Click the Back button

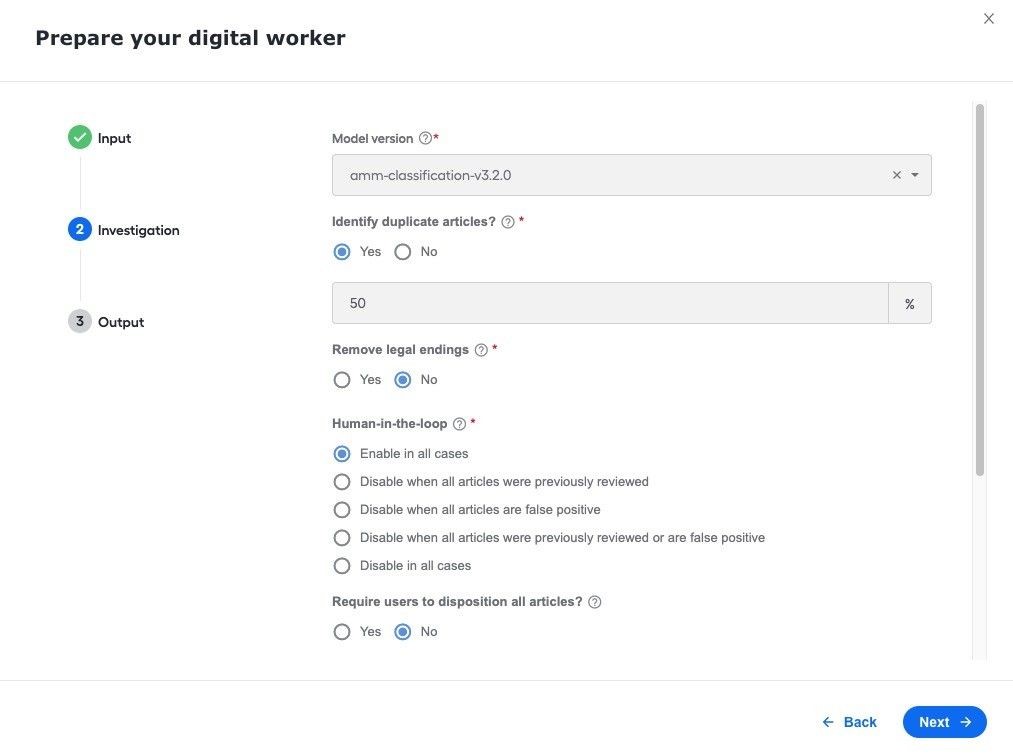[x=849, y=722]
